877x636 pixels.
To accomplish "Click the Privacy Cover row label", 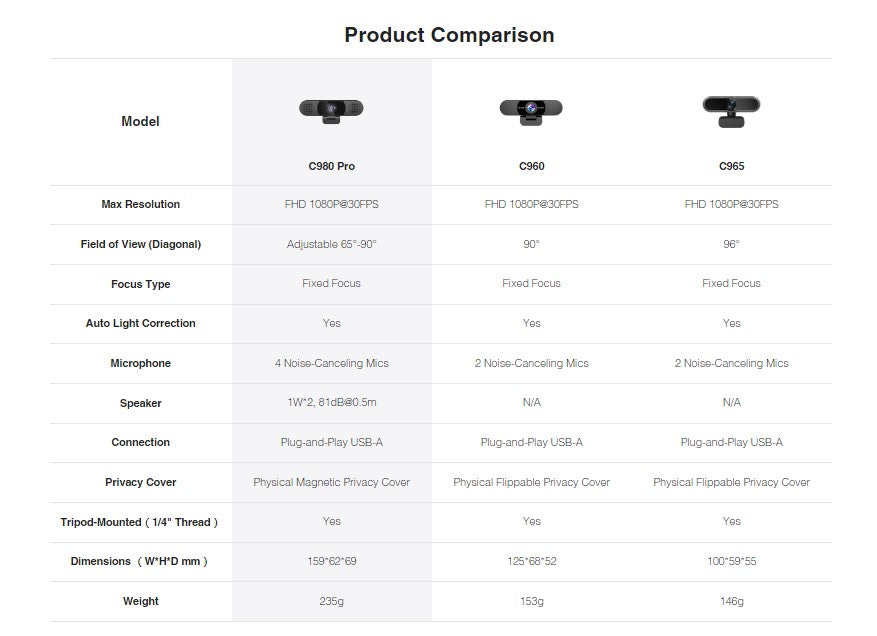I will click(141, 482).
